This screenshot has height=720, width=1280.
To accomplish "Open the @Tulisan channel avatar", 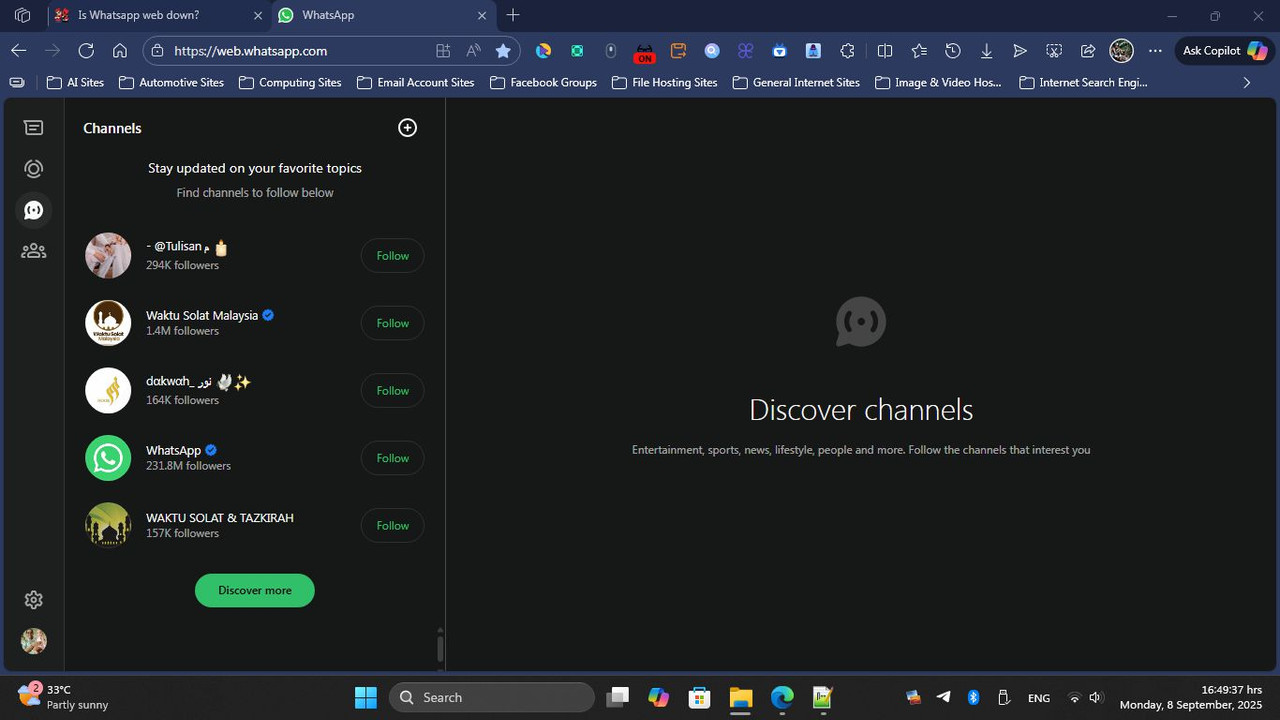I will coord(108,256).
